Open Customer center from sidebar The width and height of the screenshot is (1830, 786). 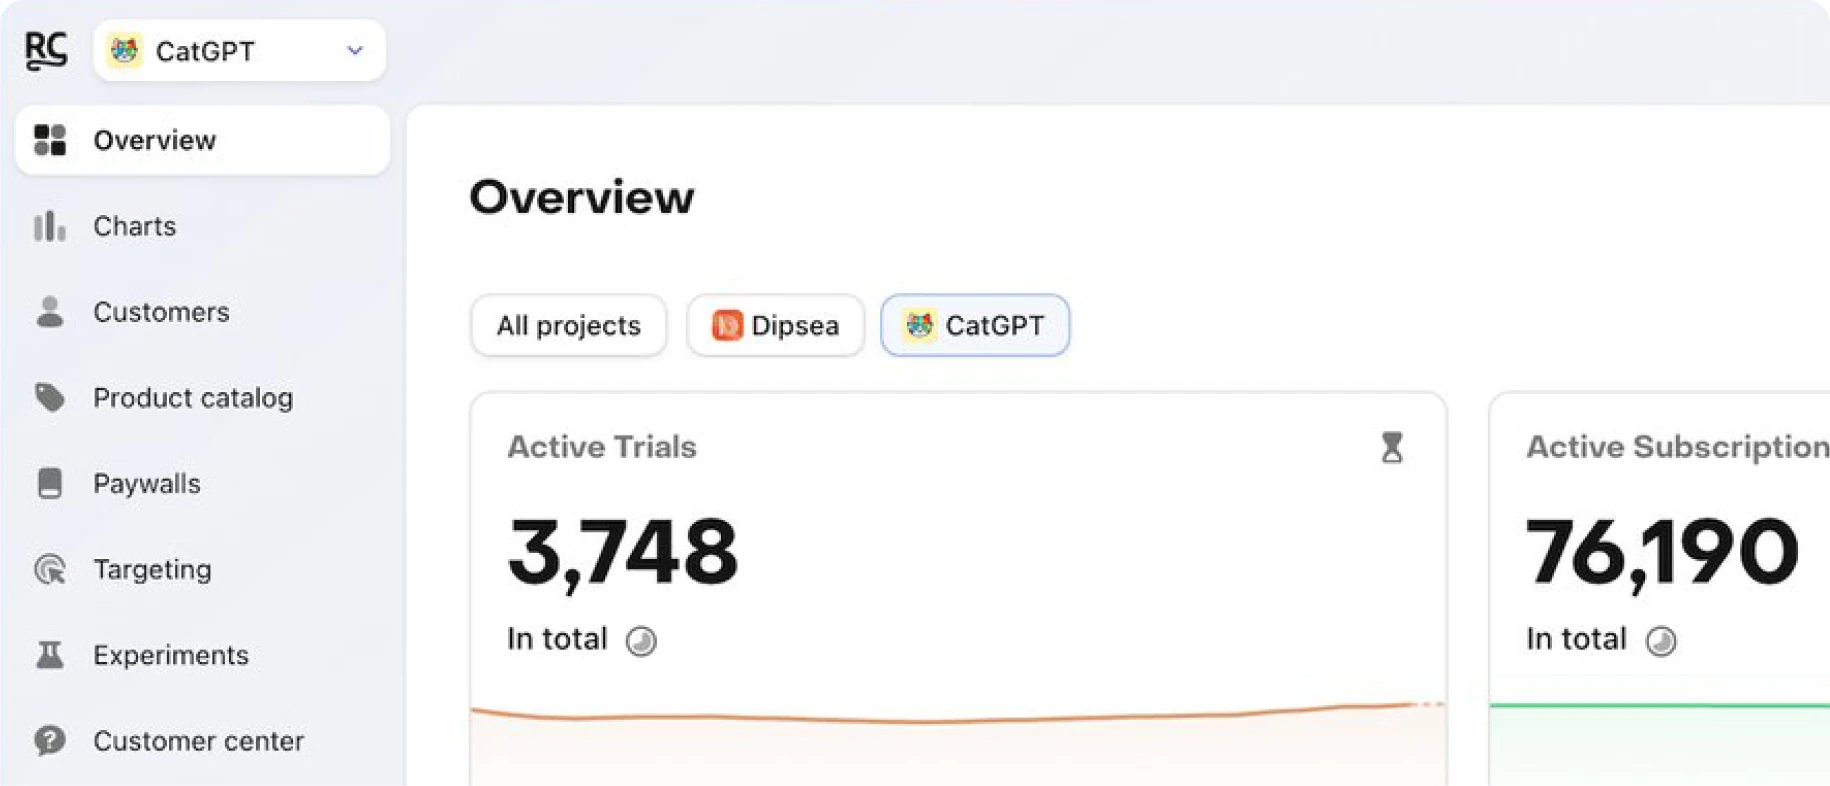coord(203,741)
